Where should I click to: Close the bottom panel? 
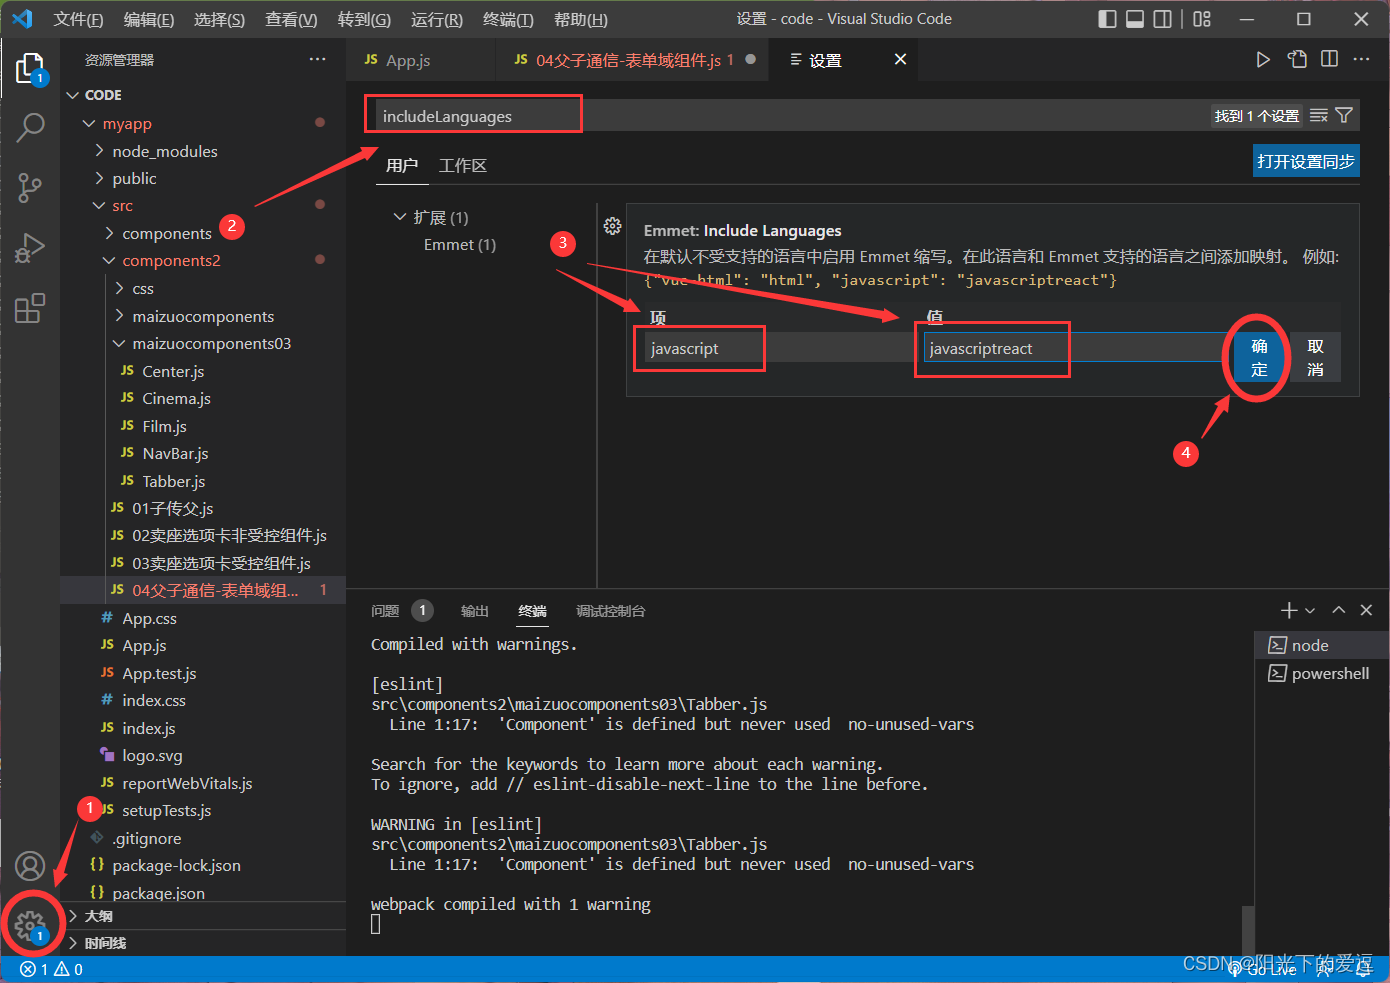click(1367, 610)
